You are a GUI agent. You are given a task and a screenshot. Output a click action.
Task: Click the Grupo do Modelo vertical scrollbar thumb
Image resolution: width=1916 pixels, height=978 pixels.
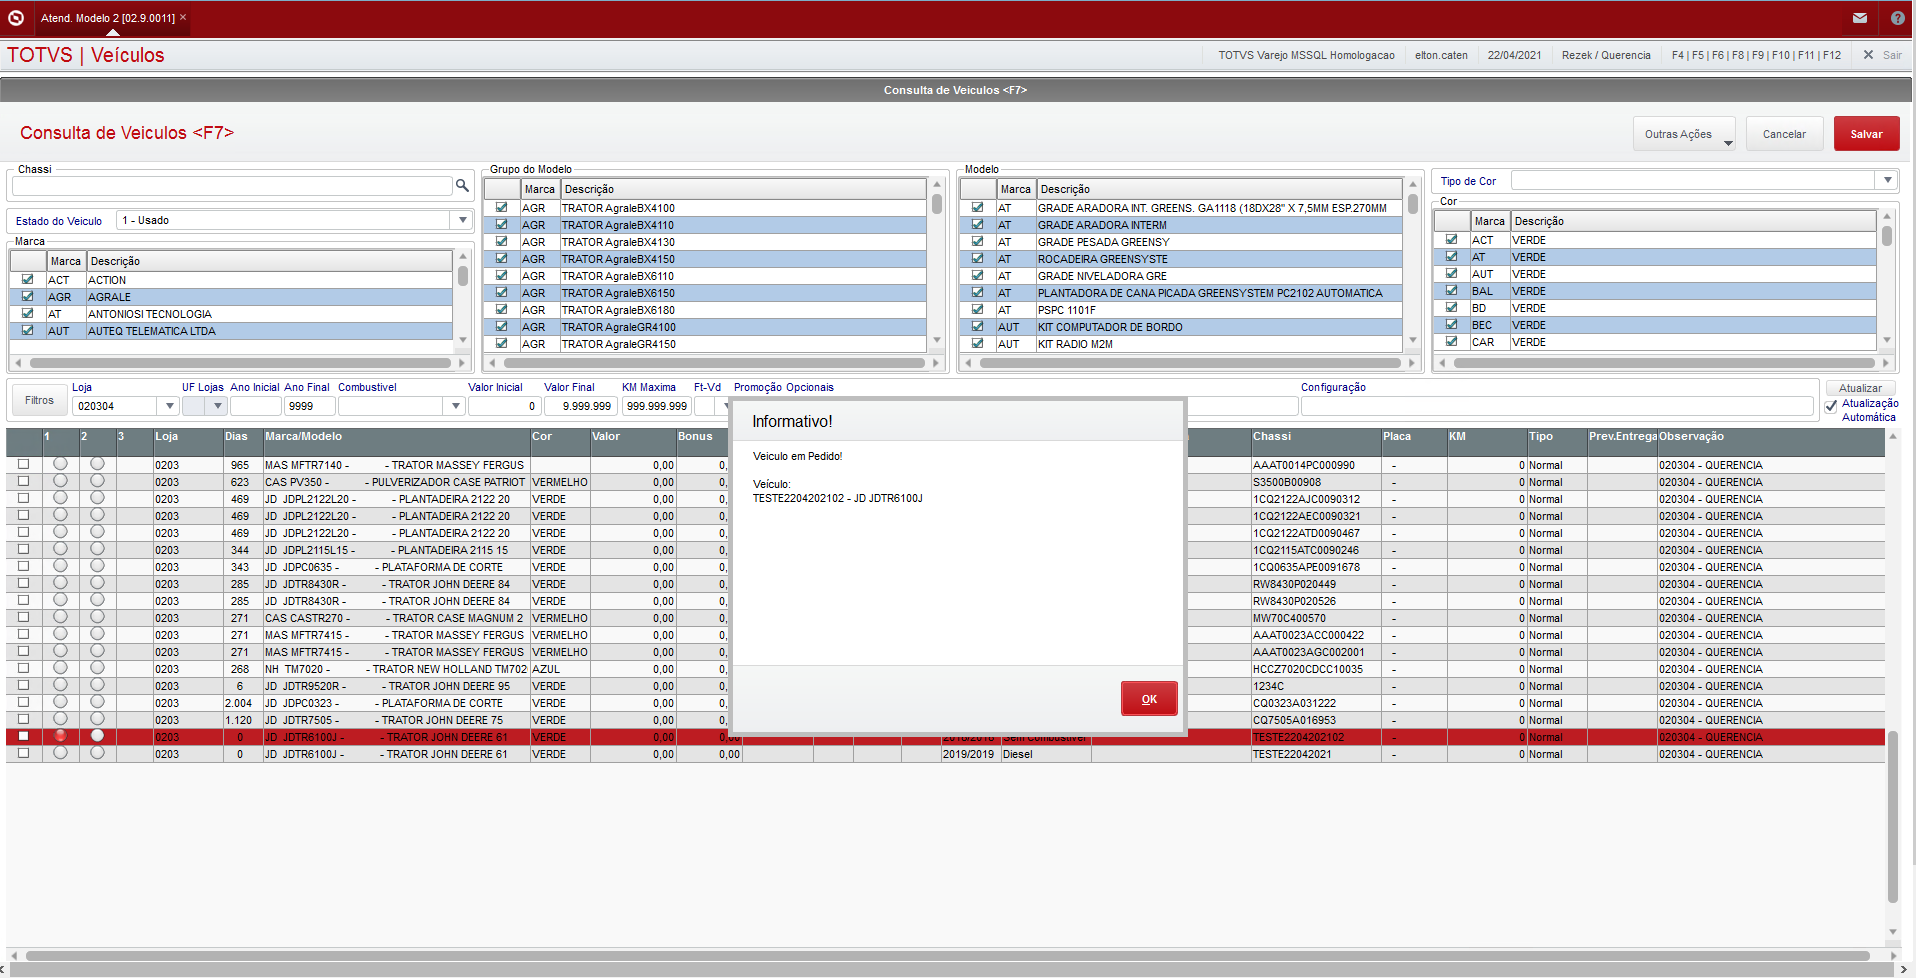pyautogui.click(x=937, y=204)
